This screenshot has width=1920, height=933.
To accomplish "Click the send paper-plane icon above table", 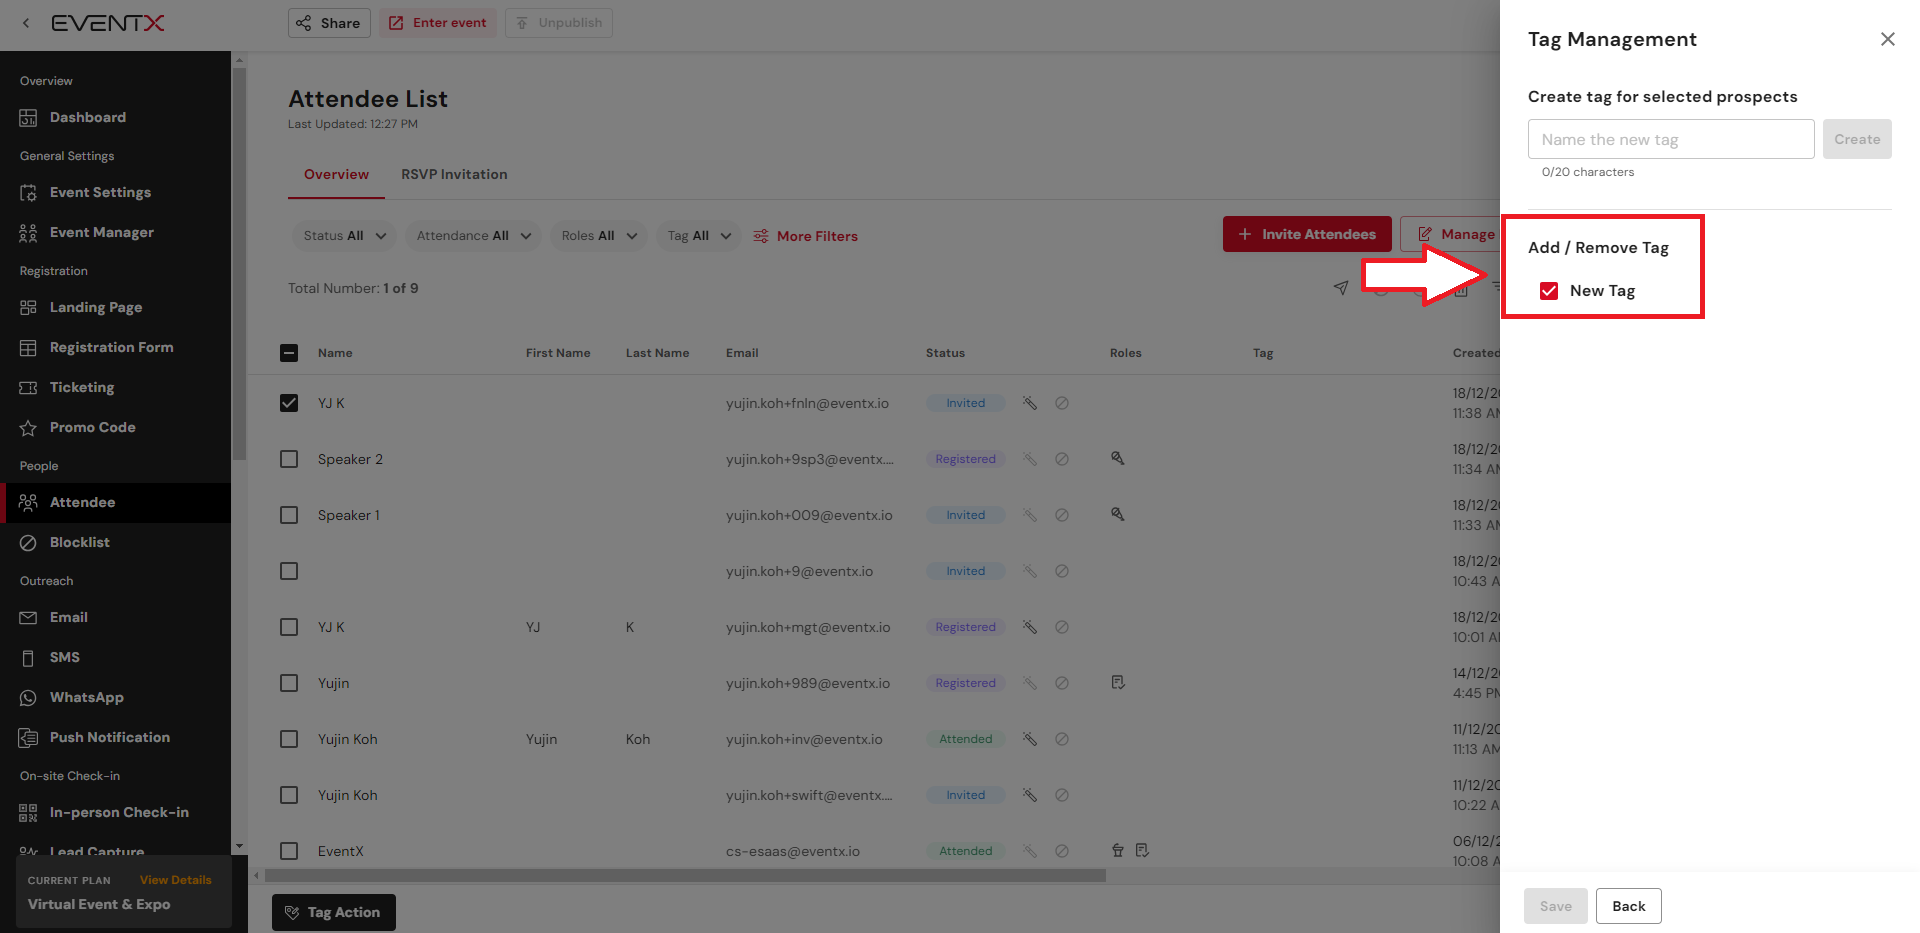I will click(x=1341, y=288).
